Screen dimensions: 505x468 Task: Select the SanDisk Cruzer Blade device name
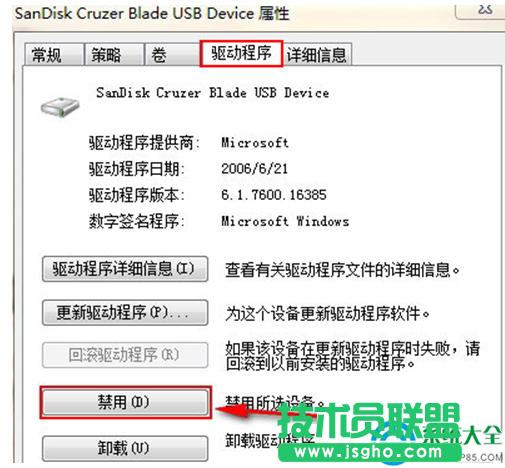[213, 93]
